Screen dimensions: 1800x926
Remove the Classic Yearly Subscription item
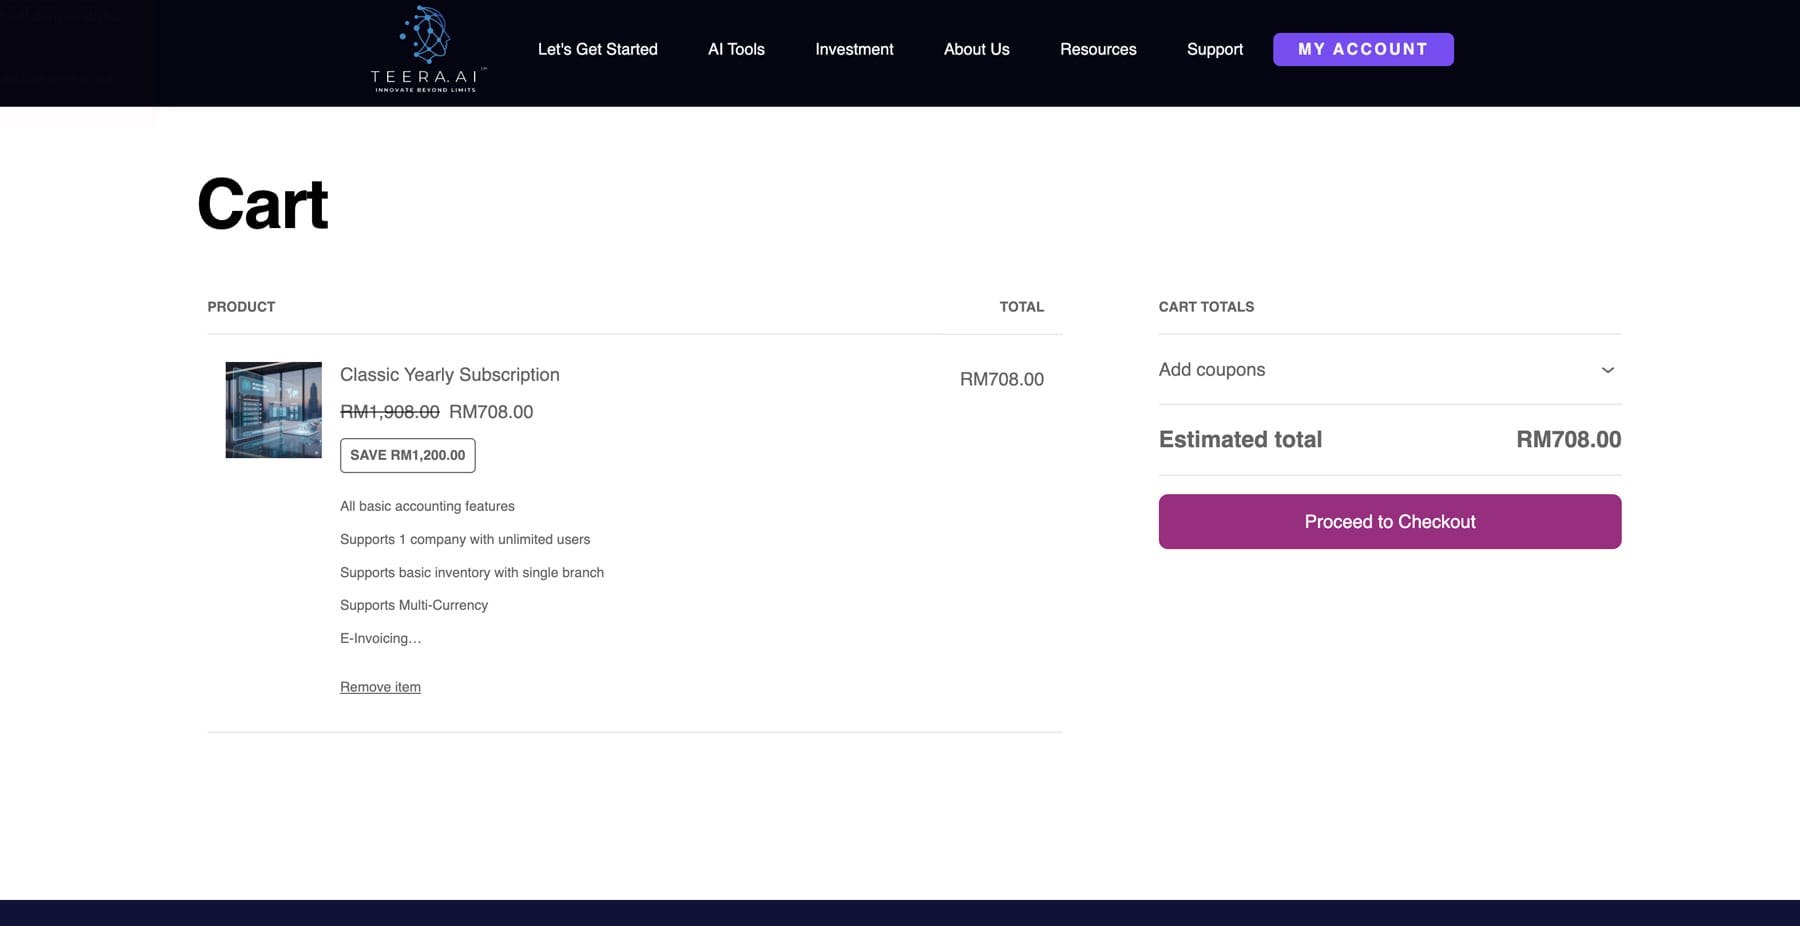pyautogui.click(x=380, y=687)
